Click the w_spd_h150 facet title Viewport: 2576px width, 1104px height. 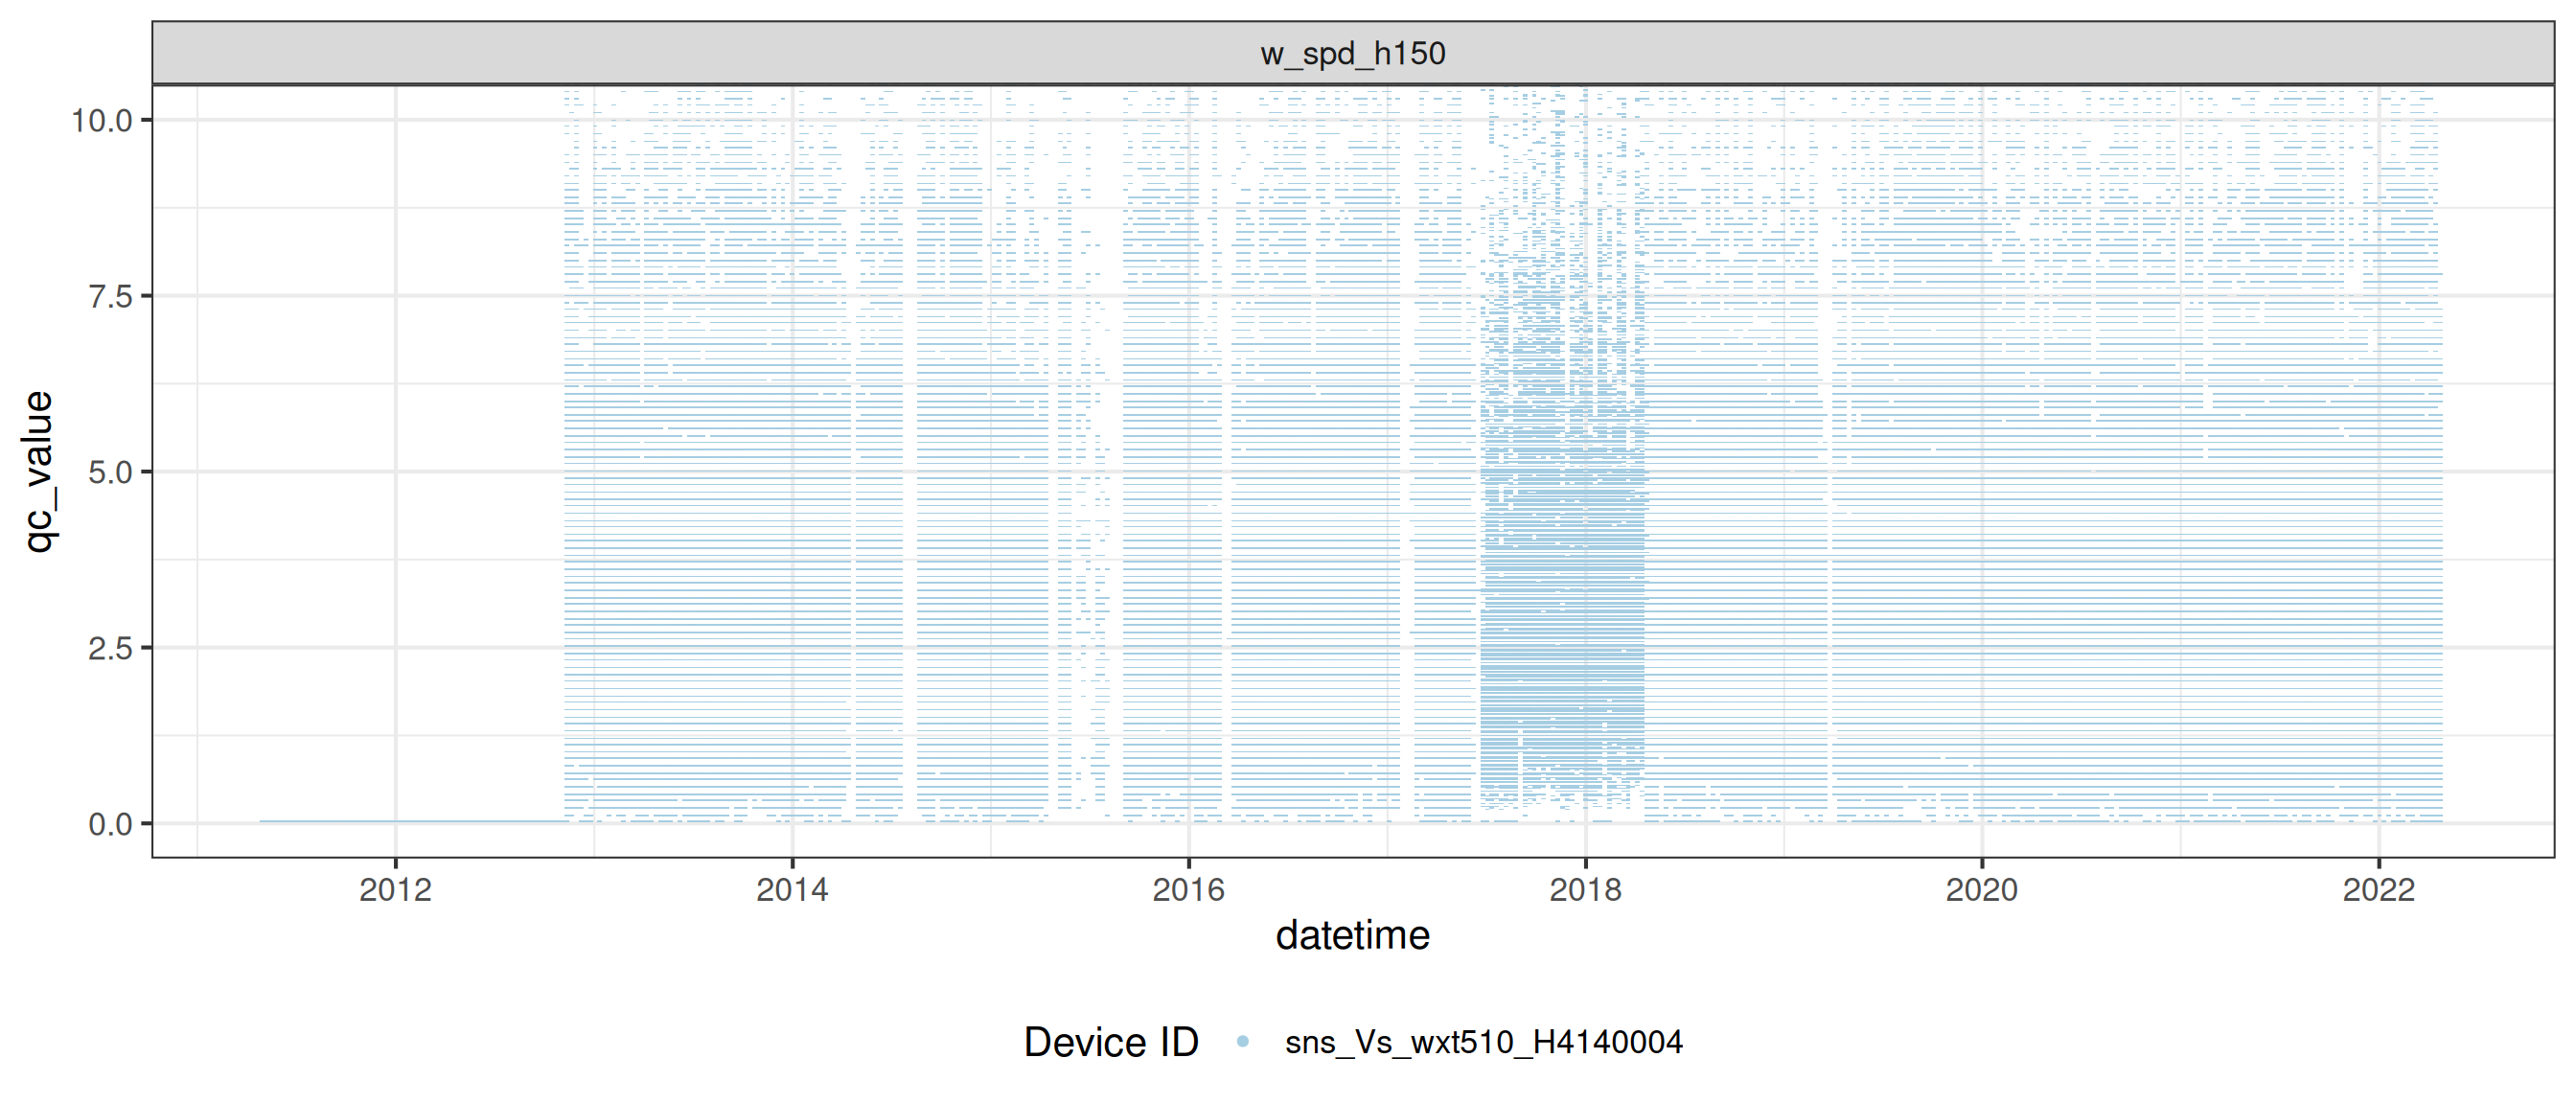point(1352,53)
